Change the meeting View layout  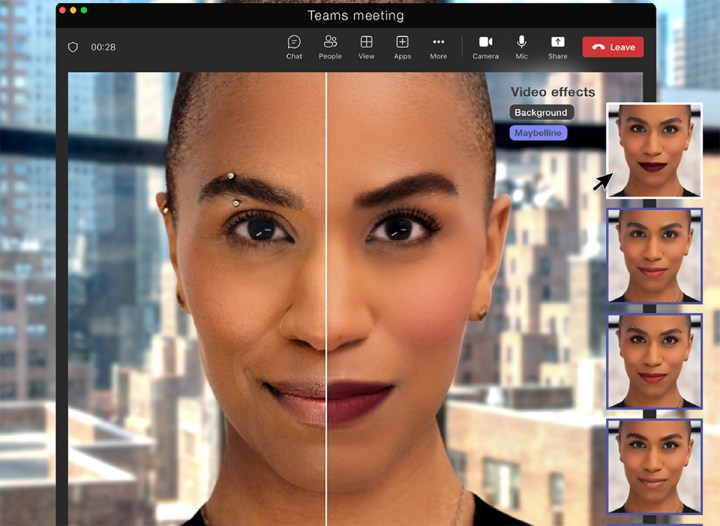366,47
